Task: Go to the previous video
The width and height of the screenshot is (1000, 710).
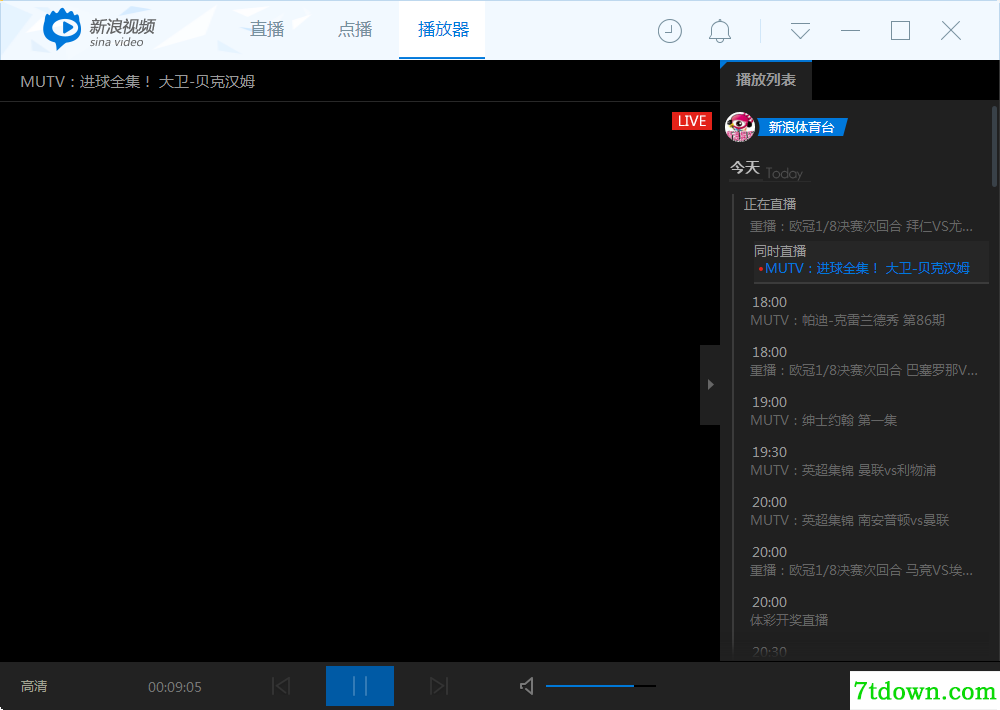Action: pos(281,686)
